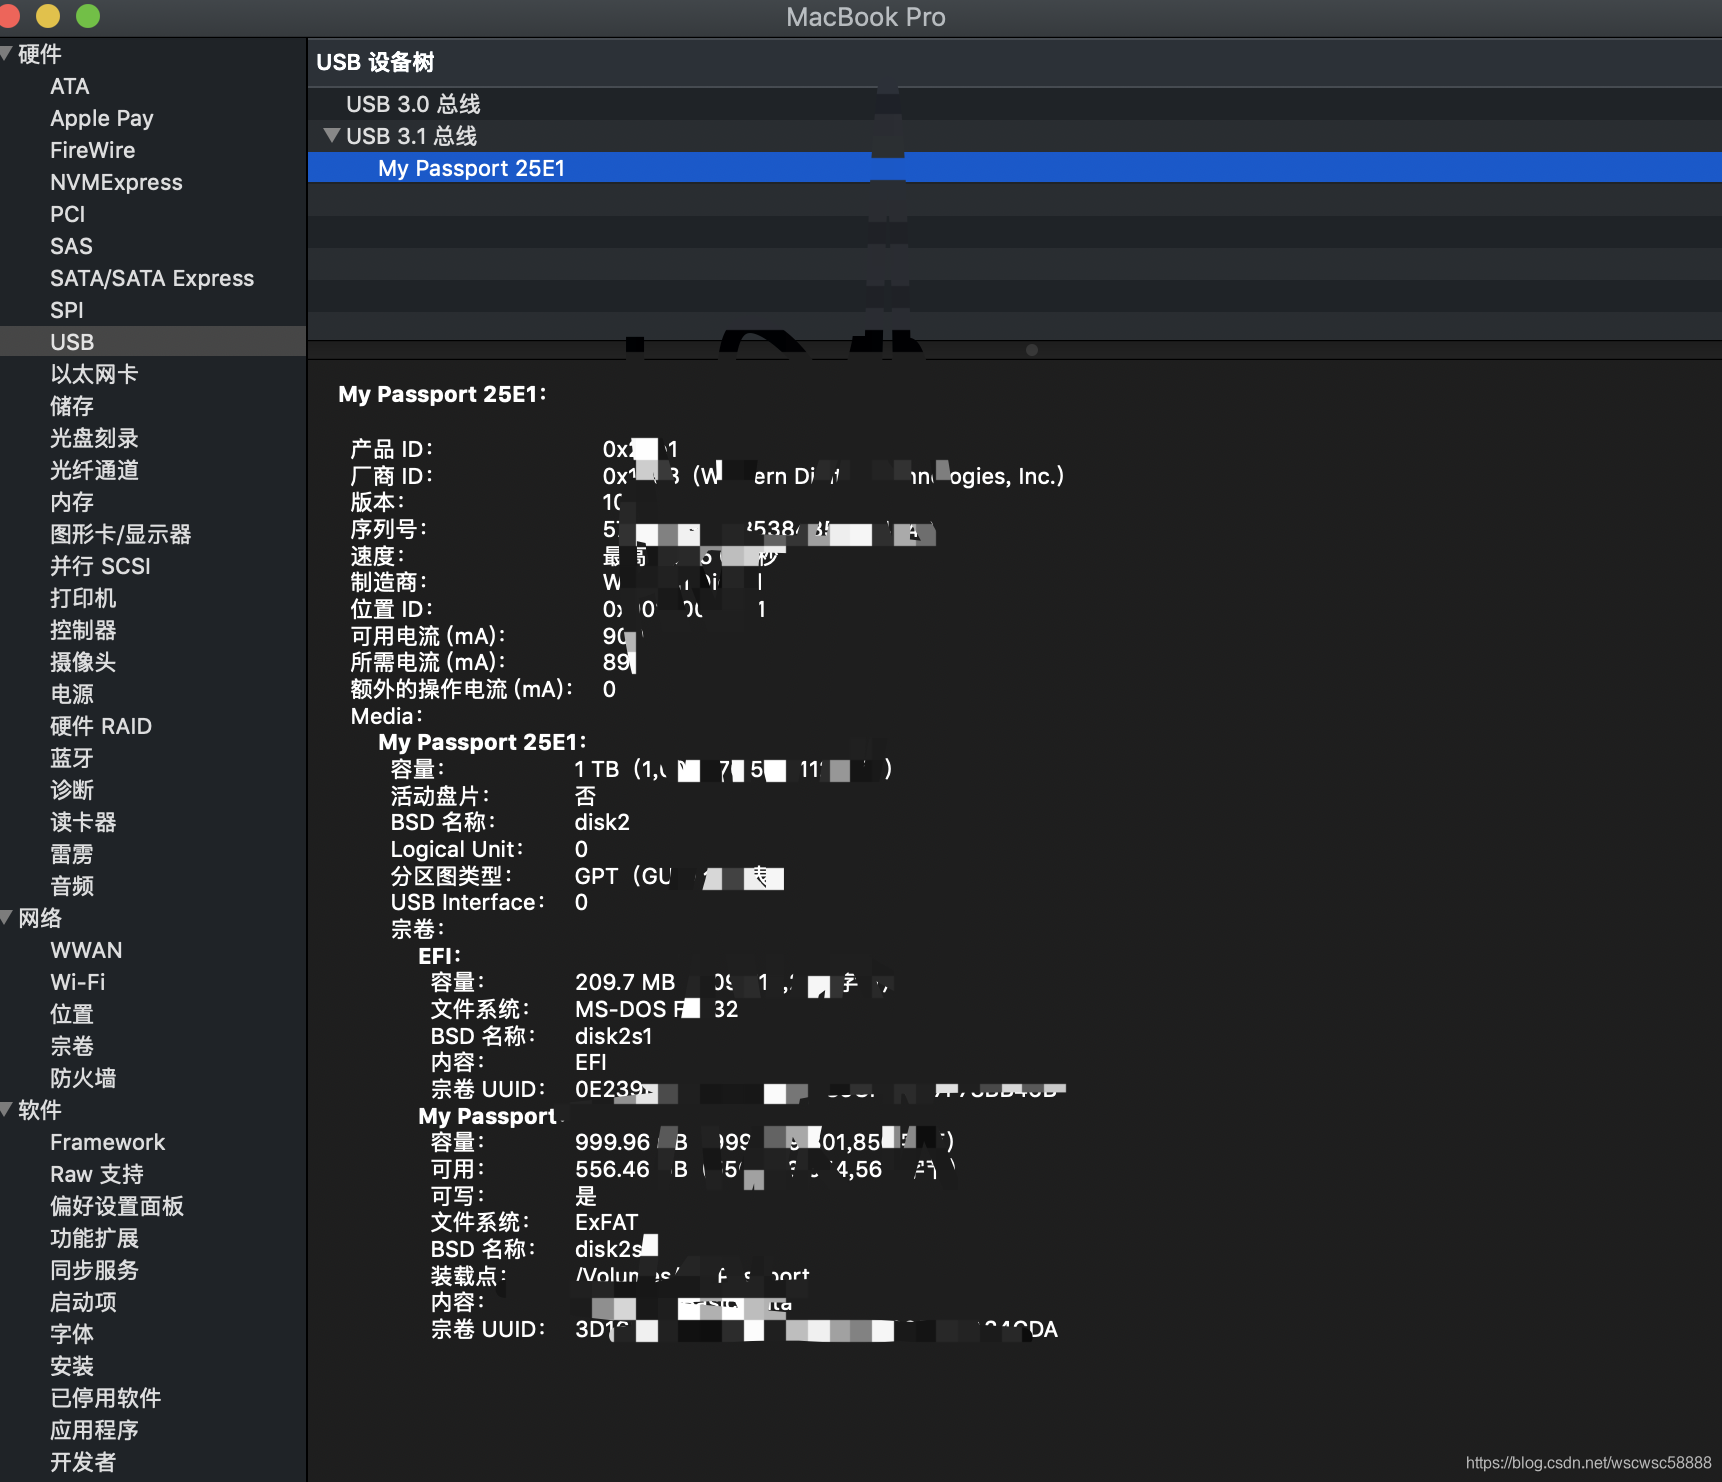Select 诊断 diagnostics entry
Image resolution: width=1722 pixels, height=1482 pixels.
coord(72,790)
